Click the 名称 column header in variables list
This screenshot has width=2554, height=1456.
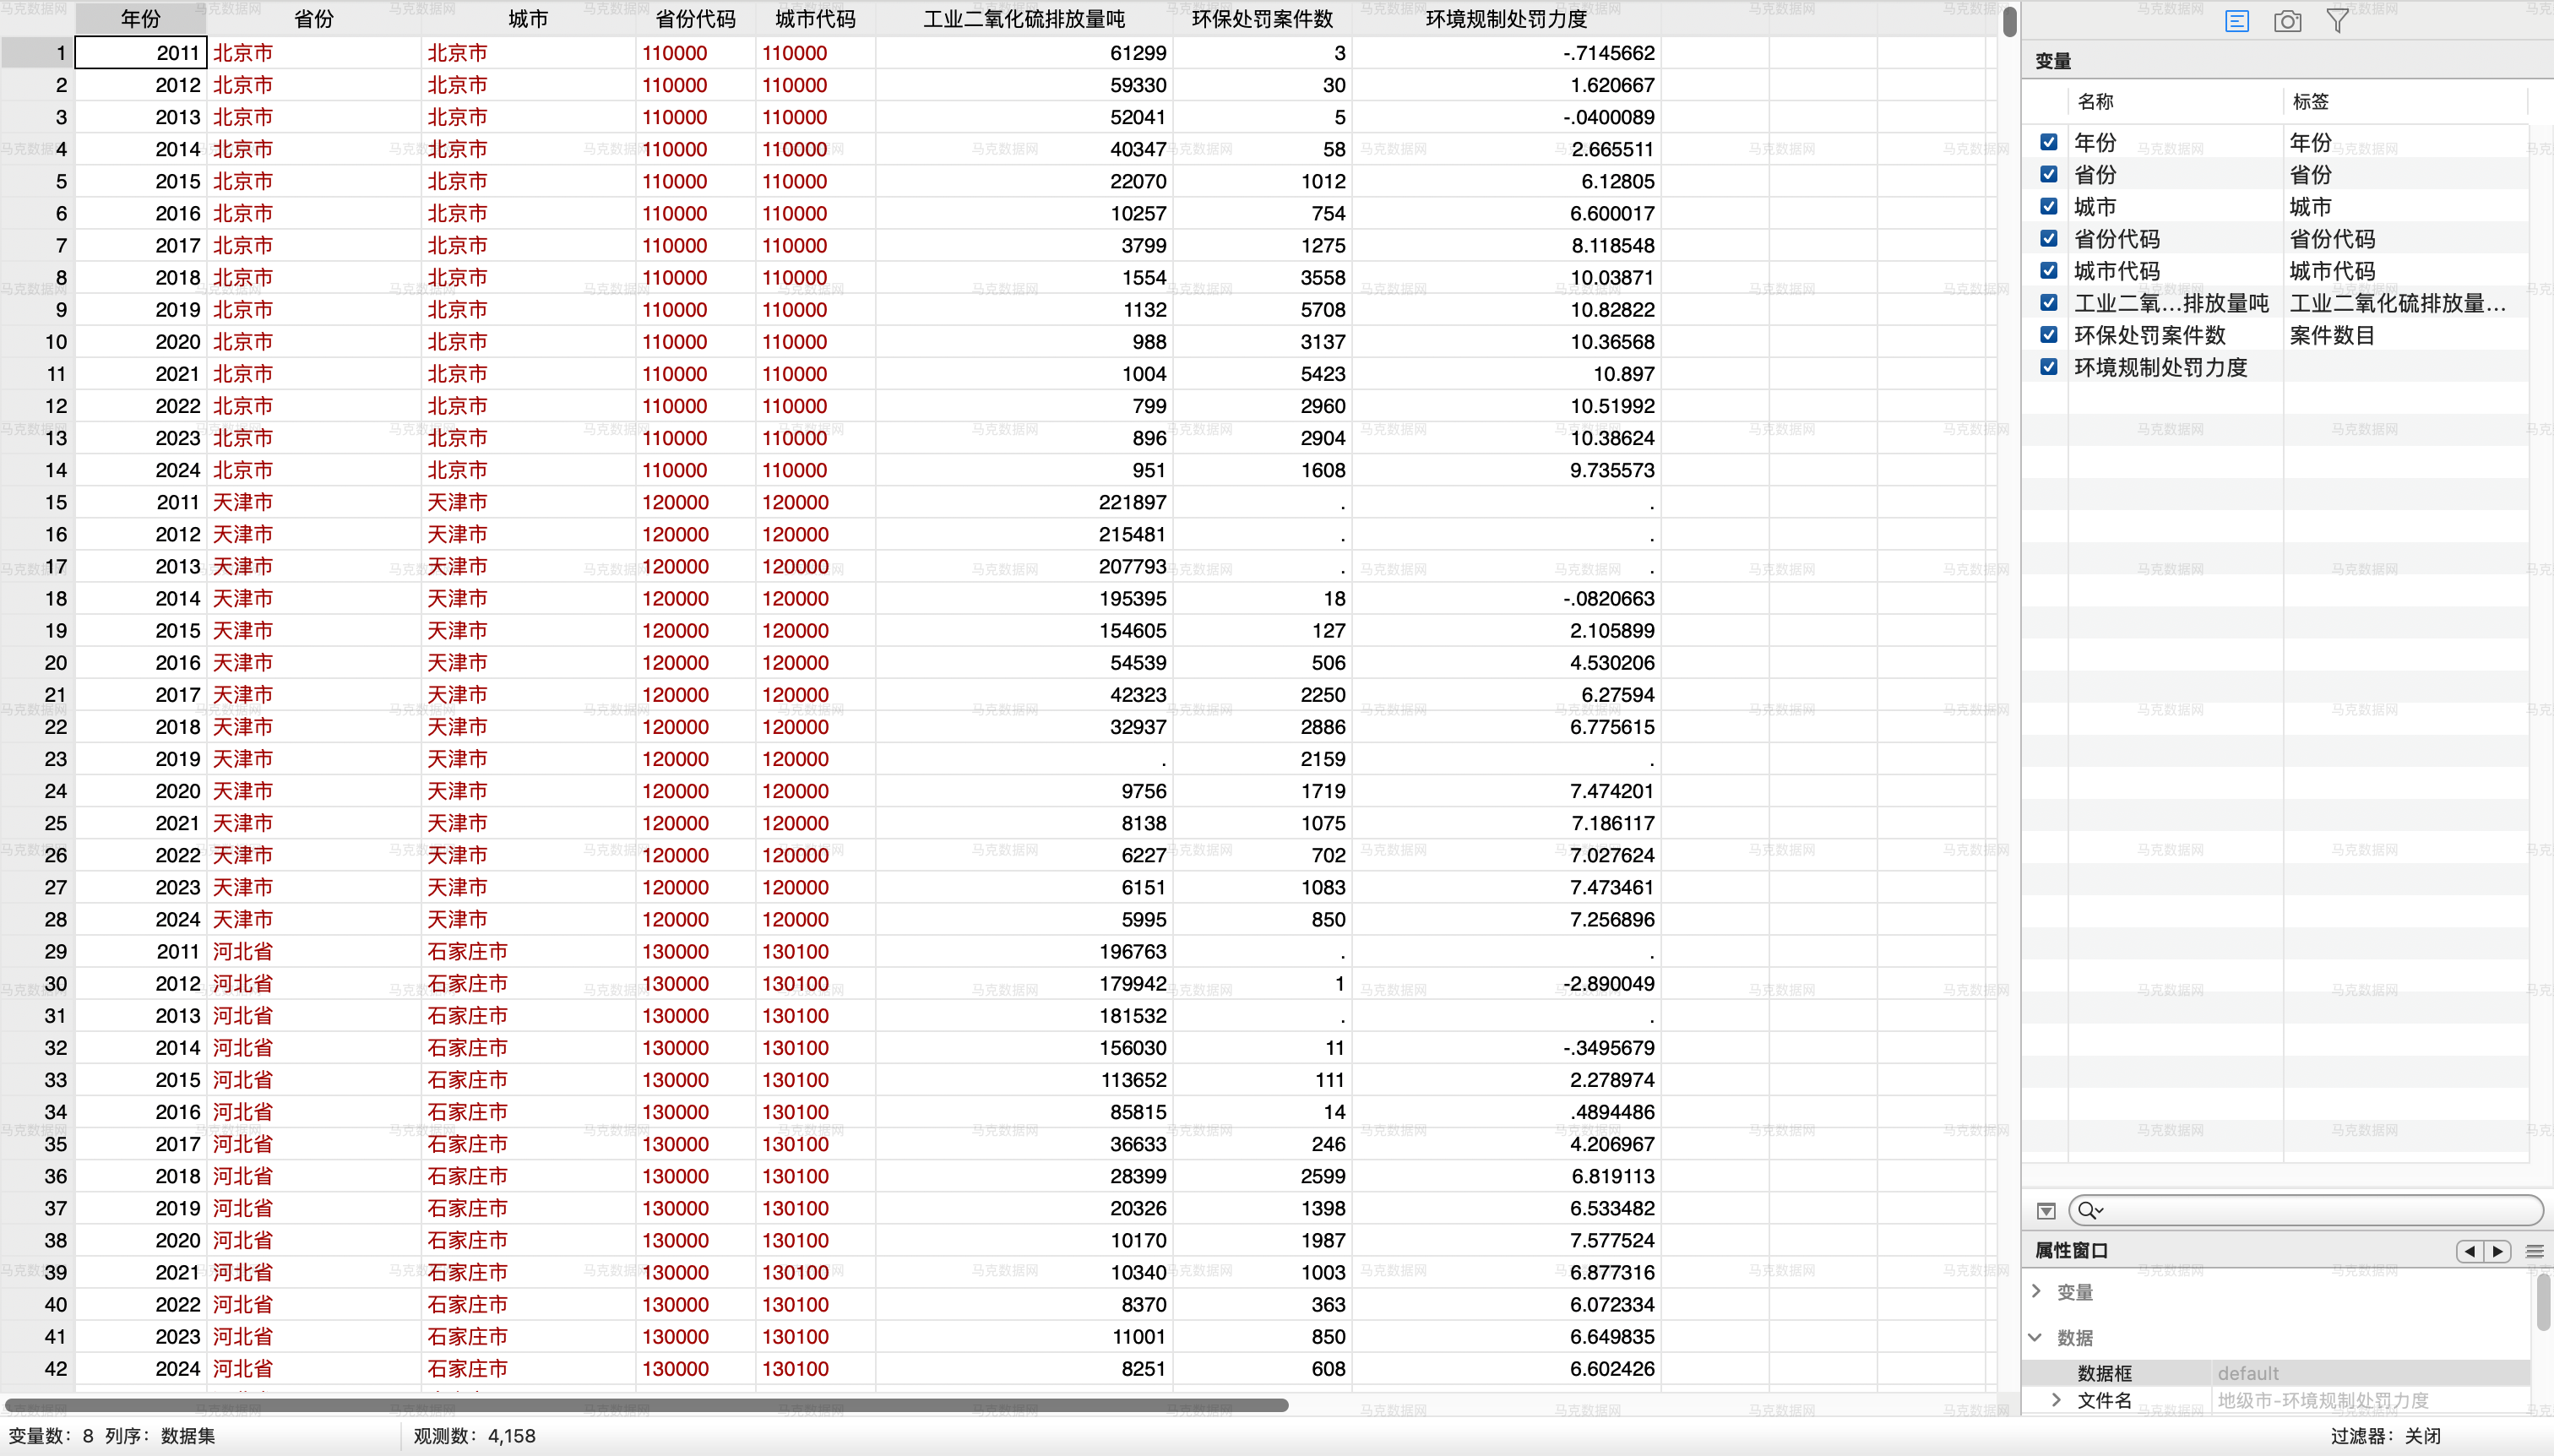coord(2095,101)
